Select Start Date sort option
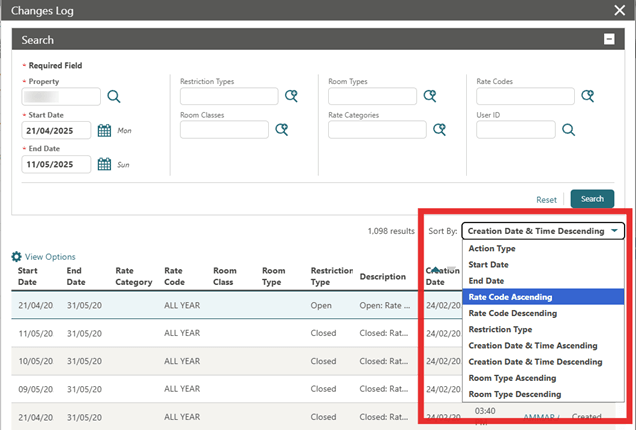 (543, 264)
